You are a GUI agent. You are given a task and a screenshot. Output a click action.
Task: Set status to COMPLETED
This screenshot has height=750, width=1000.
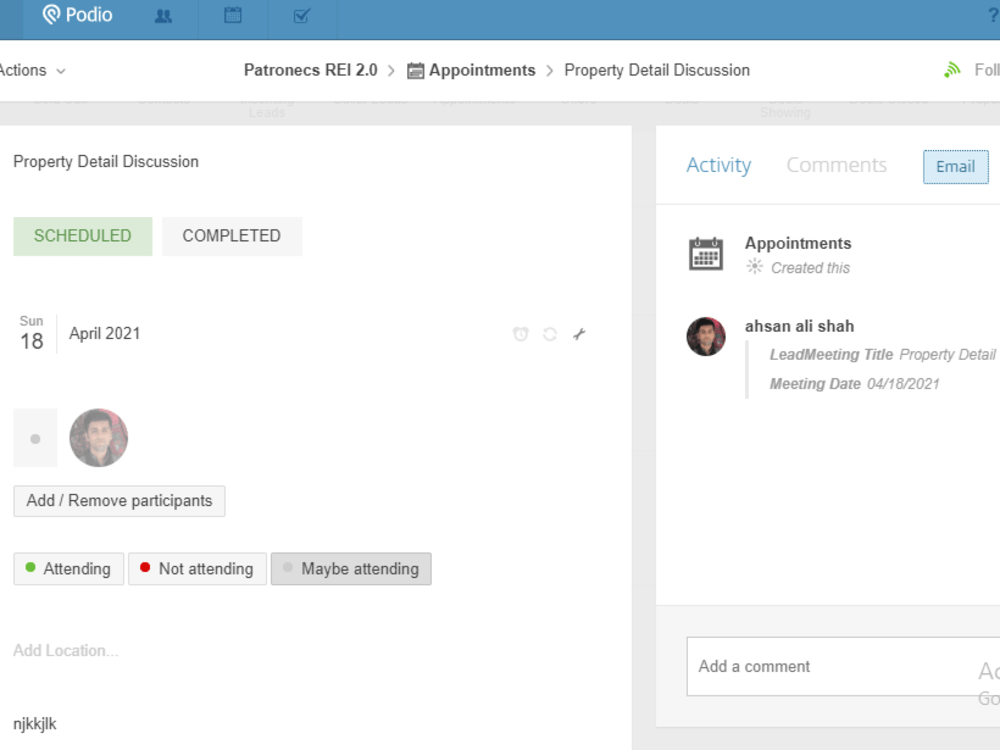(x=232, y=236)
